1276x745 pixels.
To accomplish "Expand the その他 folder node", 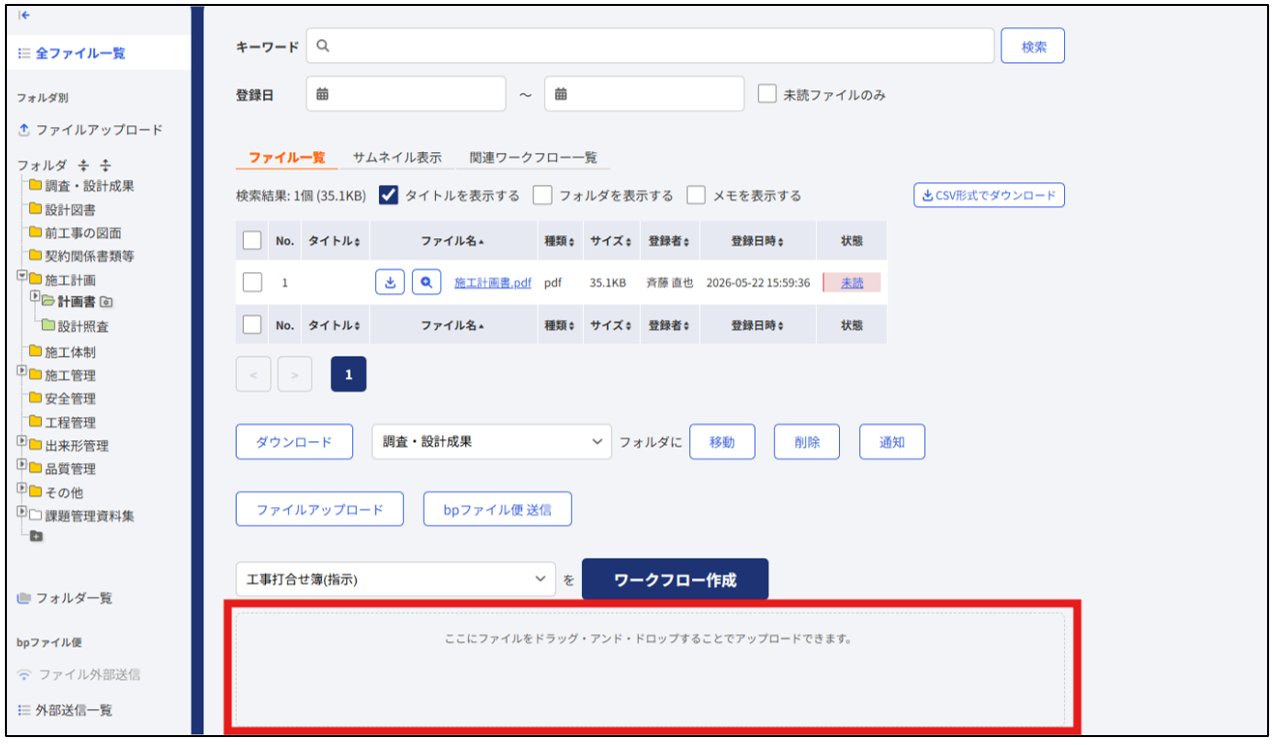I will pos(22,488).
